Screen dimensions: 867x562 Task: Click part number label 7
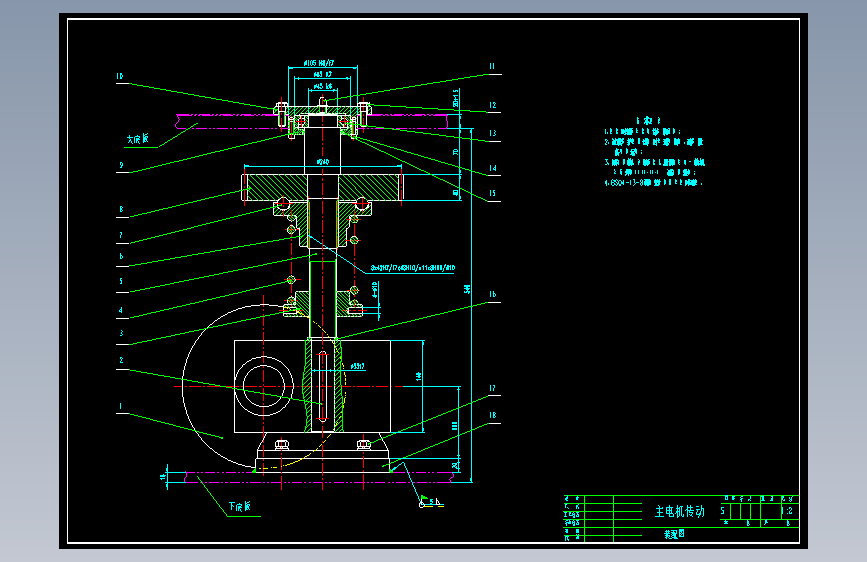tap(121, 236)
